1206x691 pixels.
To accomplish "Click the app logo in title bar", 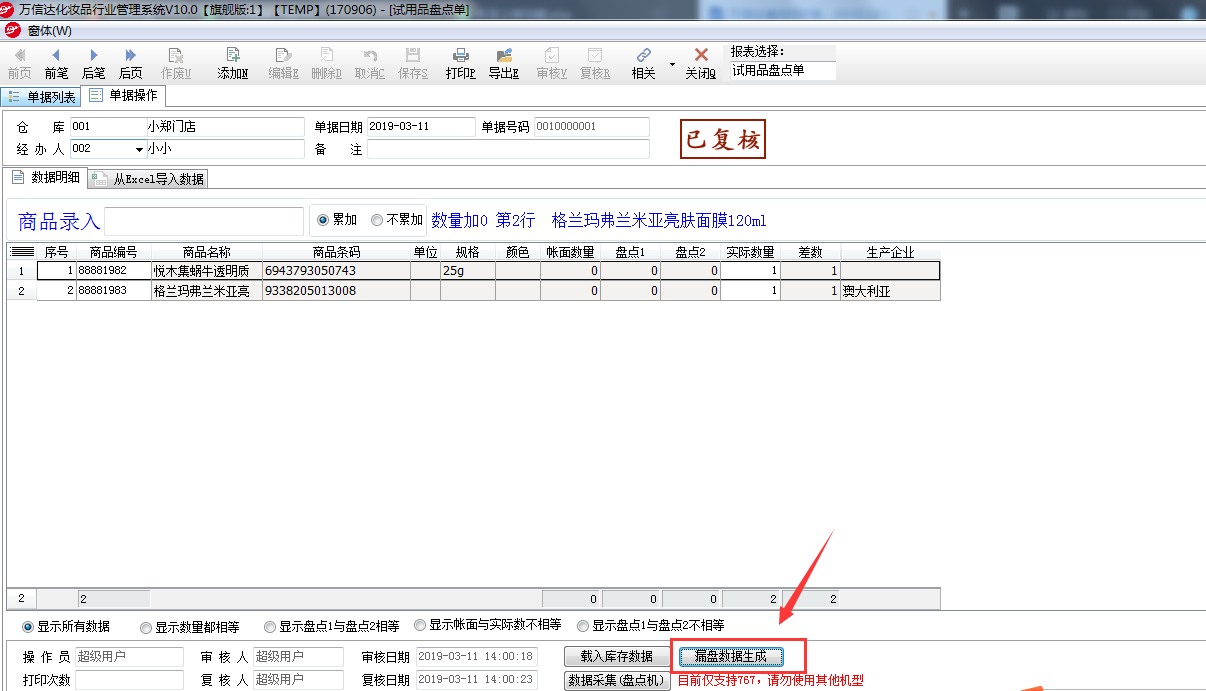I will click(x=9, y=9).
